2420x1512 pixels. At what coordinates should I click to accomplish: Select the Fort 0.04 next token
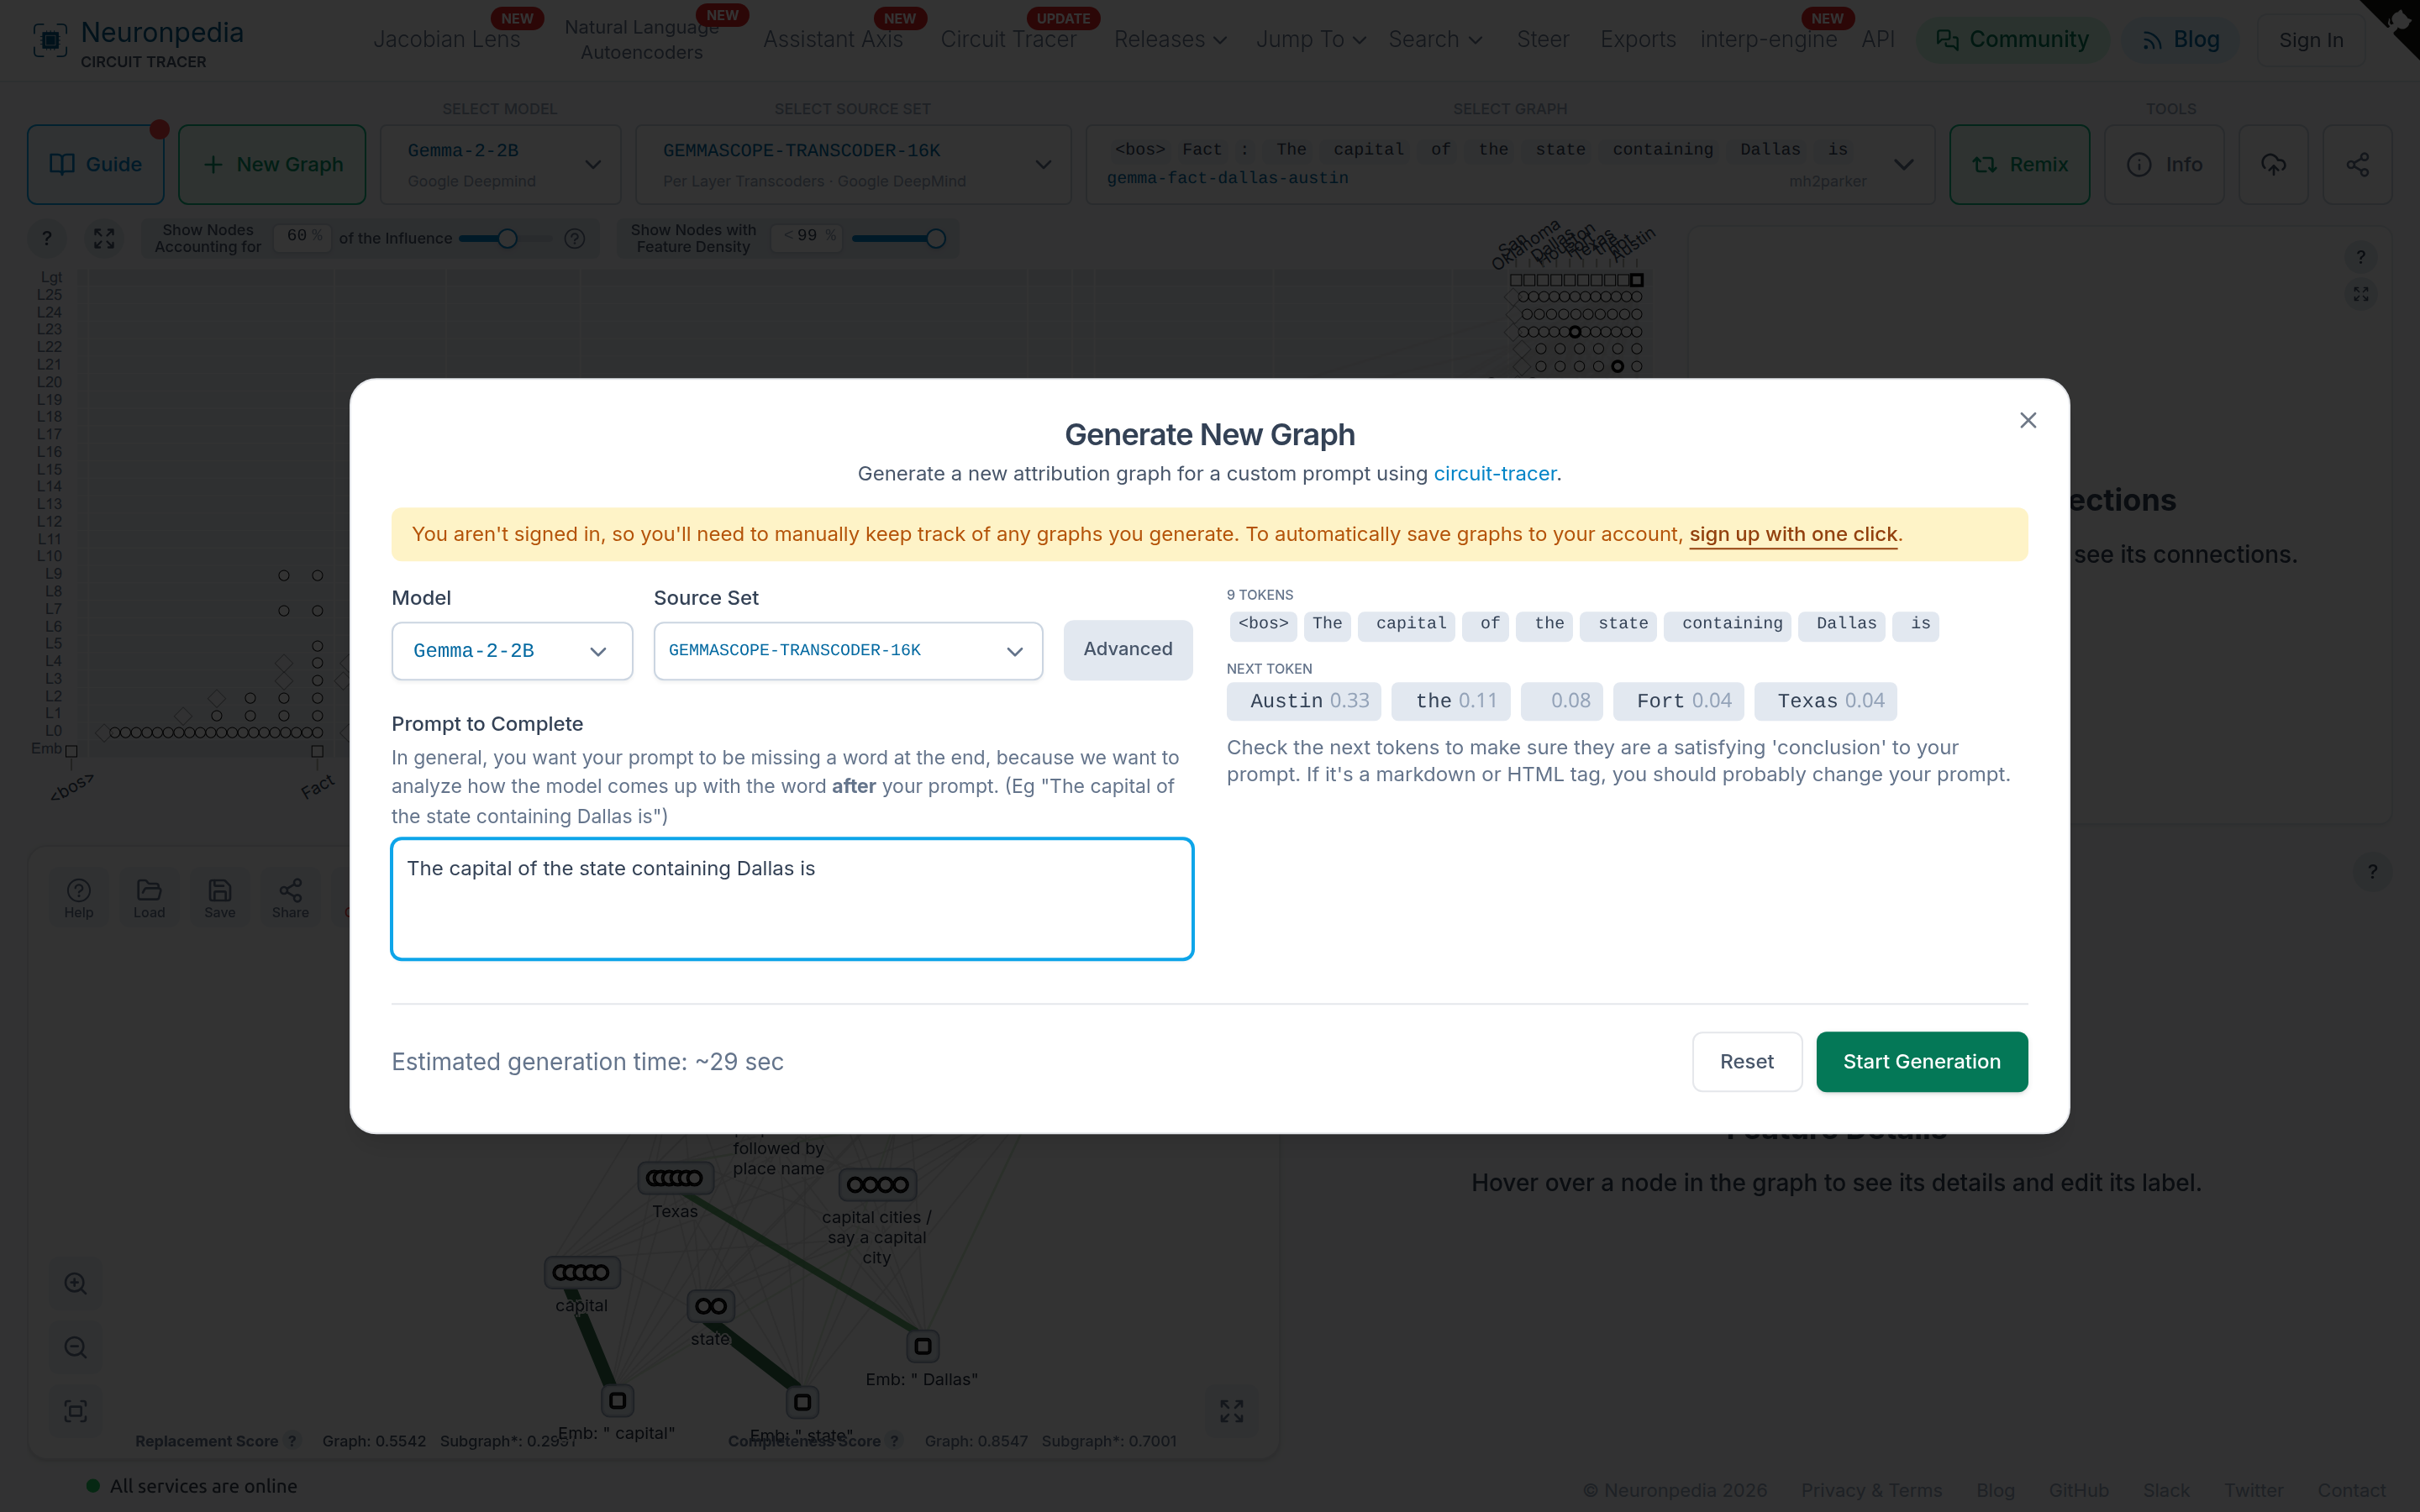(1679, 701)
